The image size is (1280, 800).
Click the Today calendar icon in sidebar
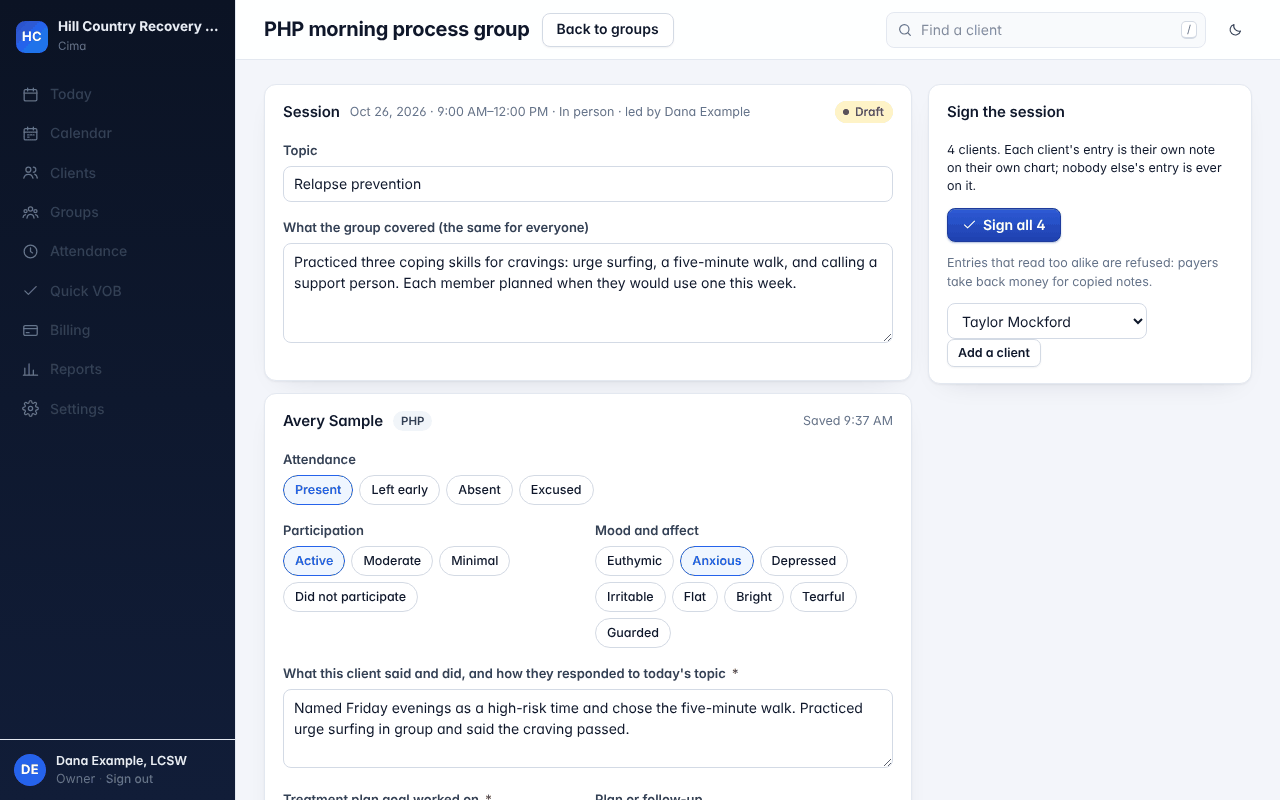tap(31, 94)
